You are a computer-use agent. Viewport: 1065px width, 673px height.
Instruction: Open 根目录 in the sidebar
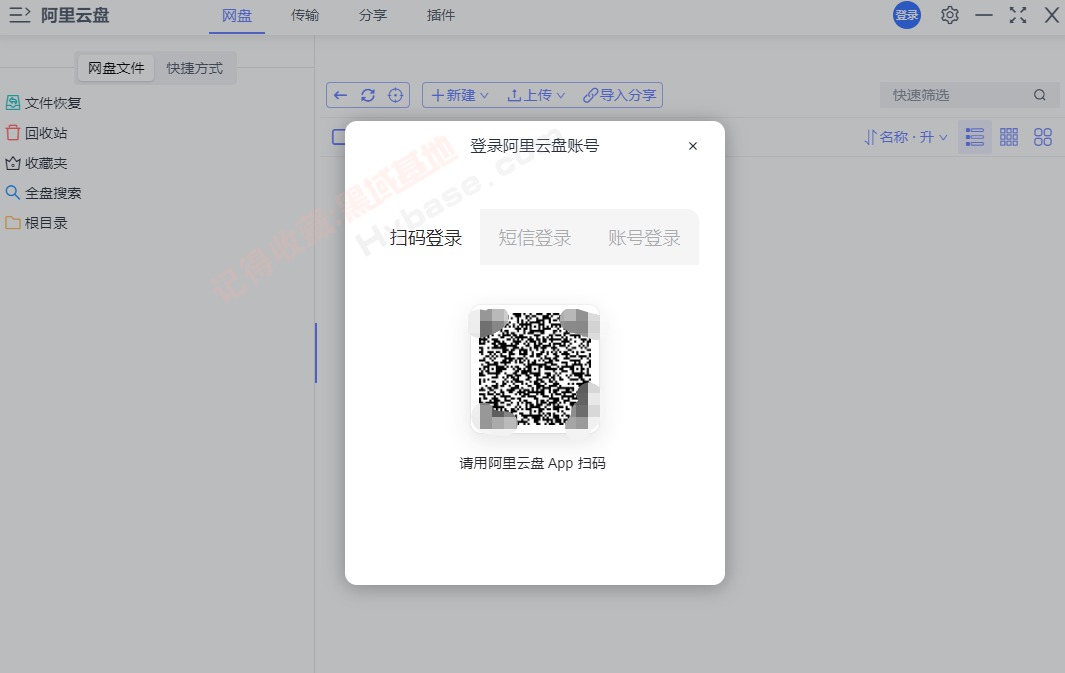37,223
